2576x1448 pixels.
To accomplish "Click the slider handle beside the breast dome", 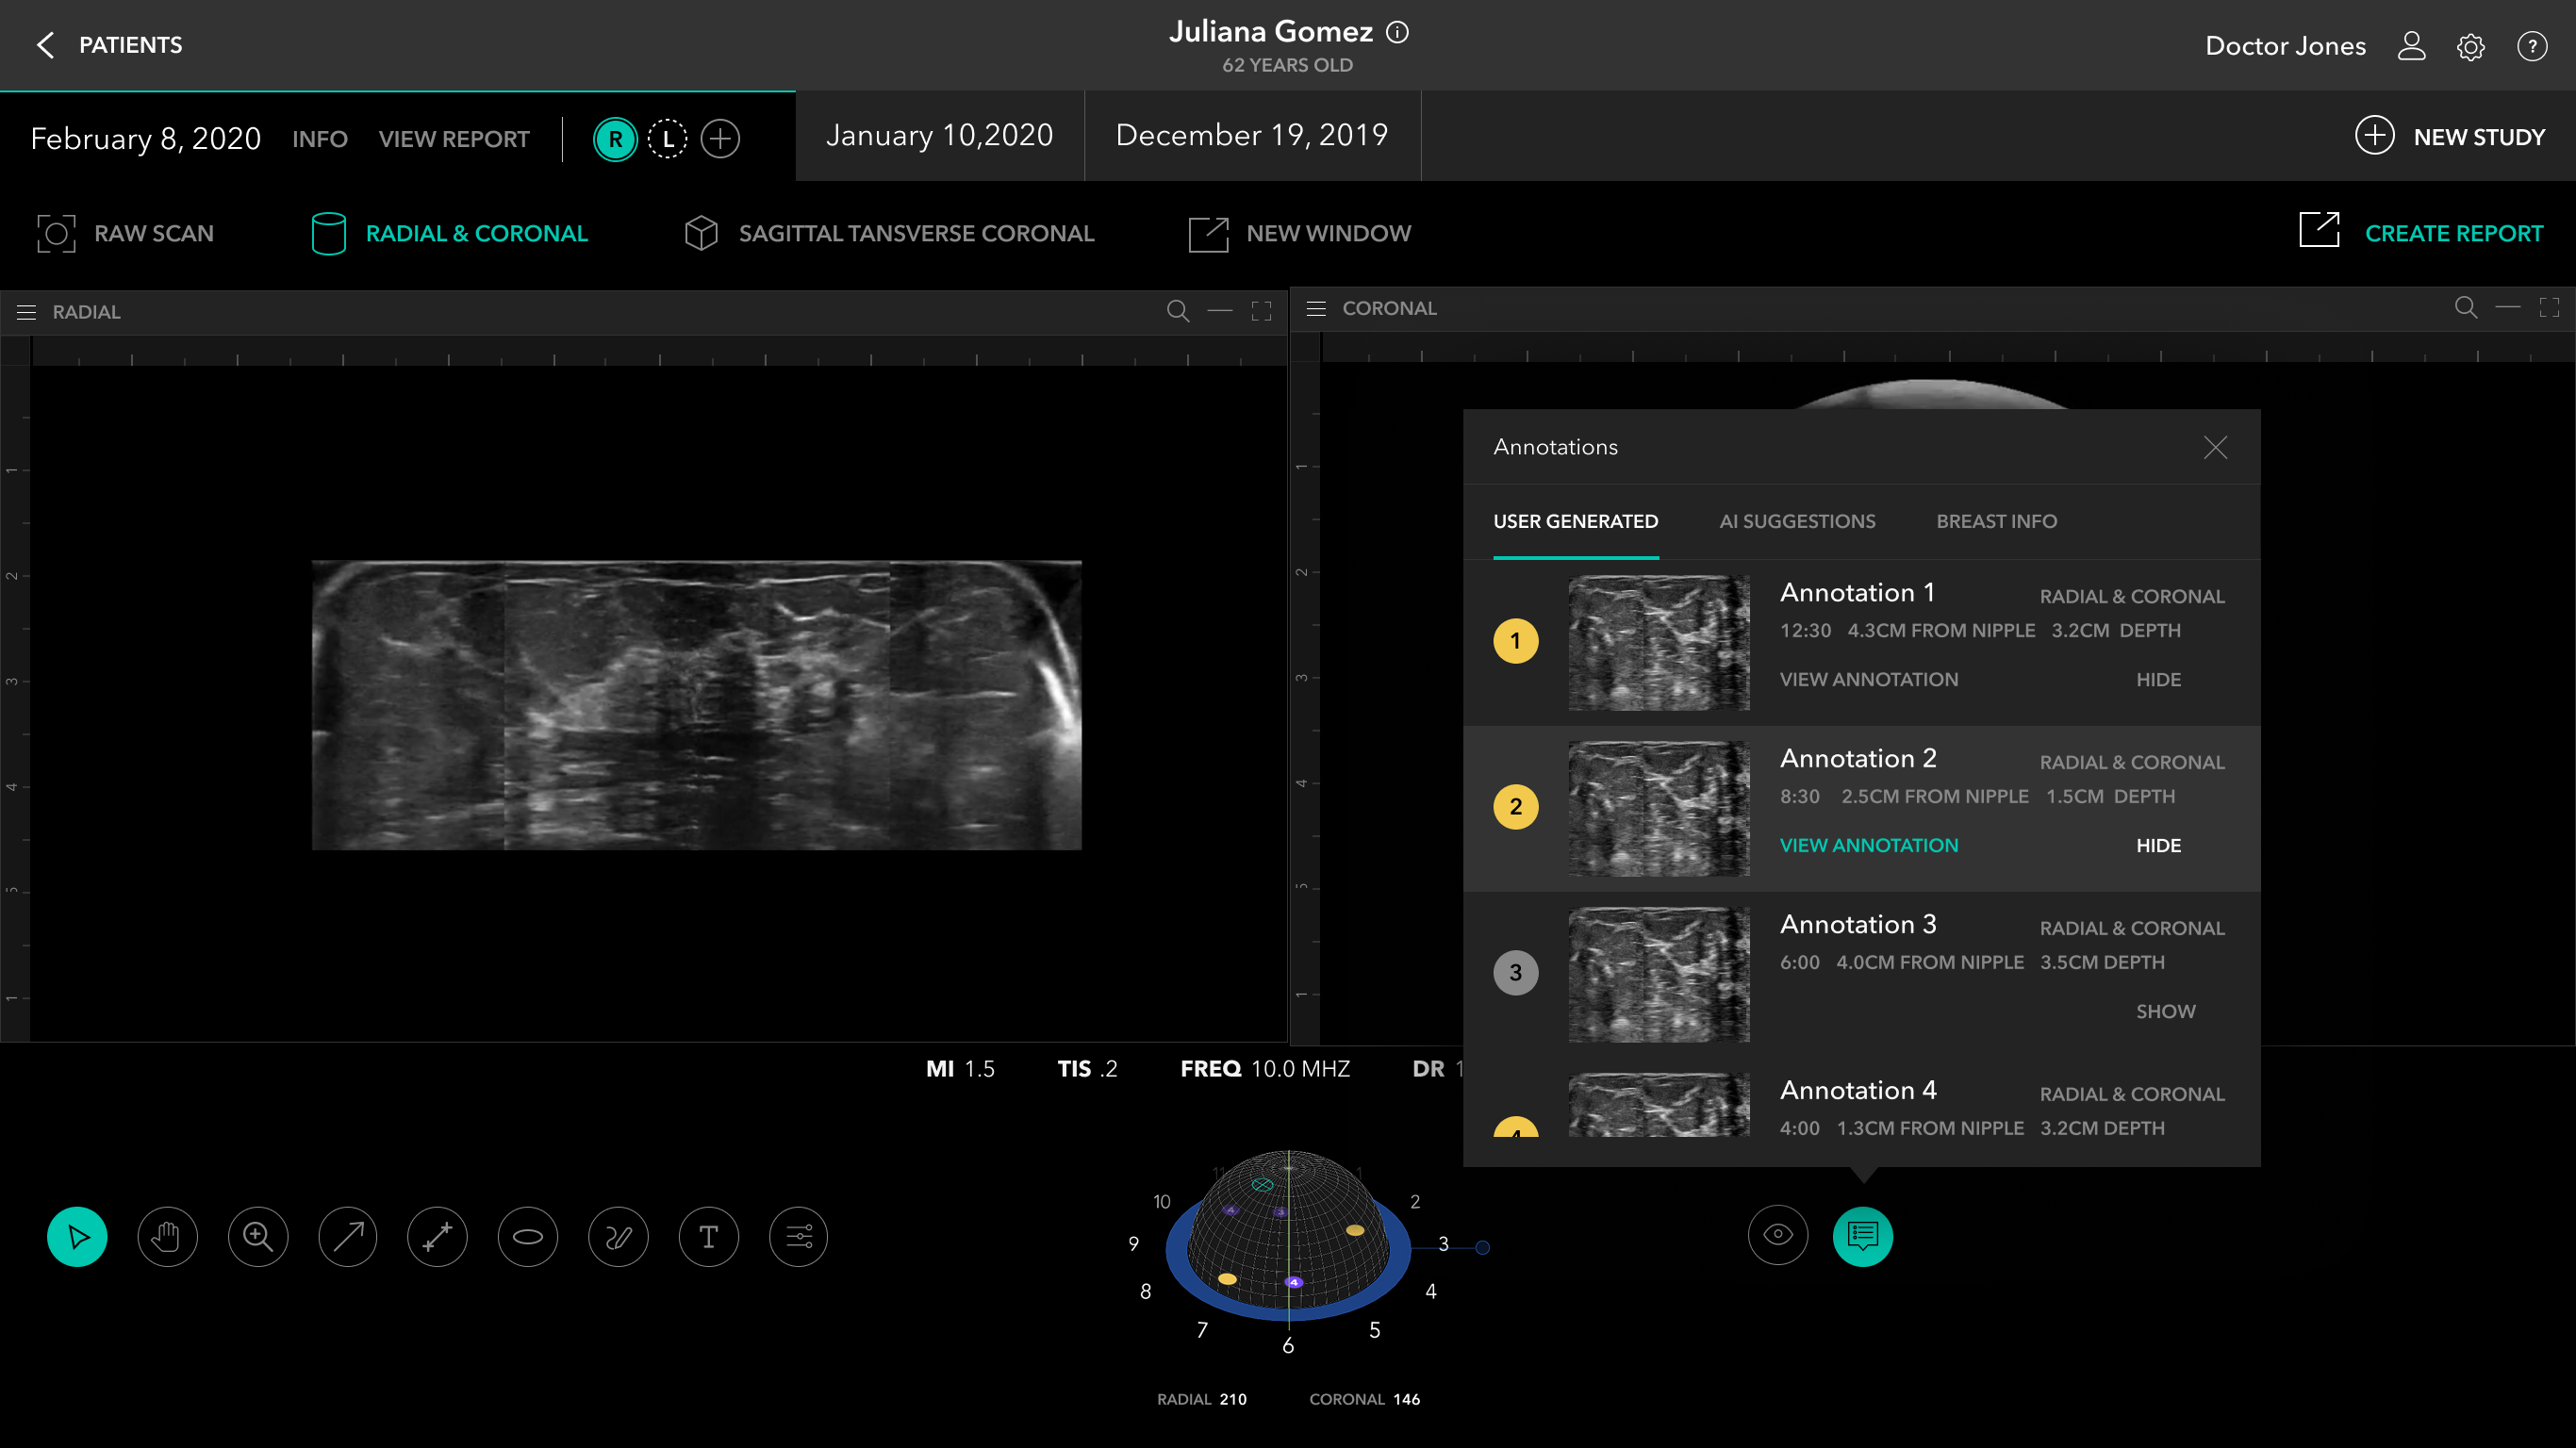I will (x=1482, y=1247).
